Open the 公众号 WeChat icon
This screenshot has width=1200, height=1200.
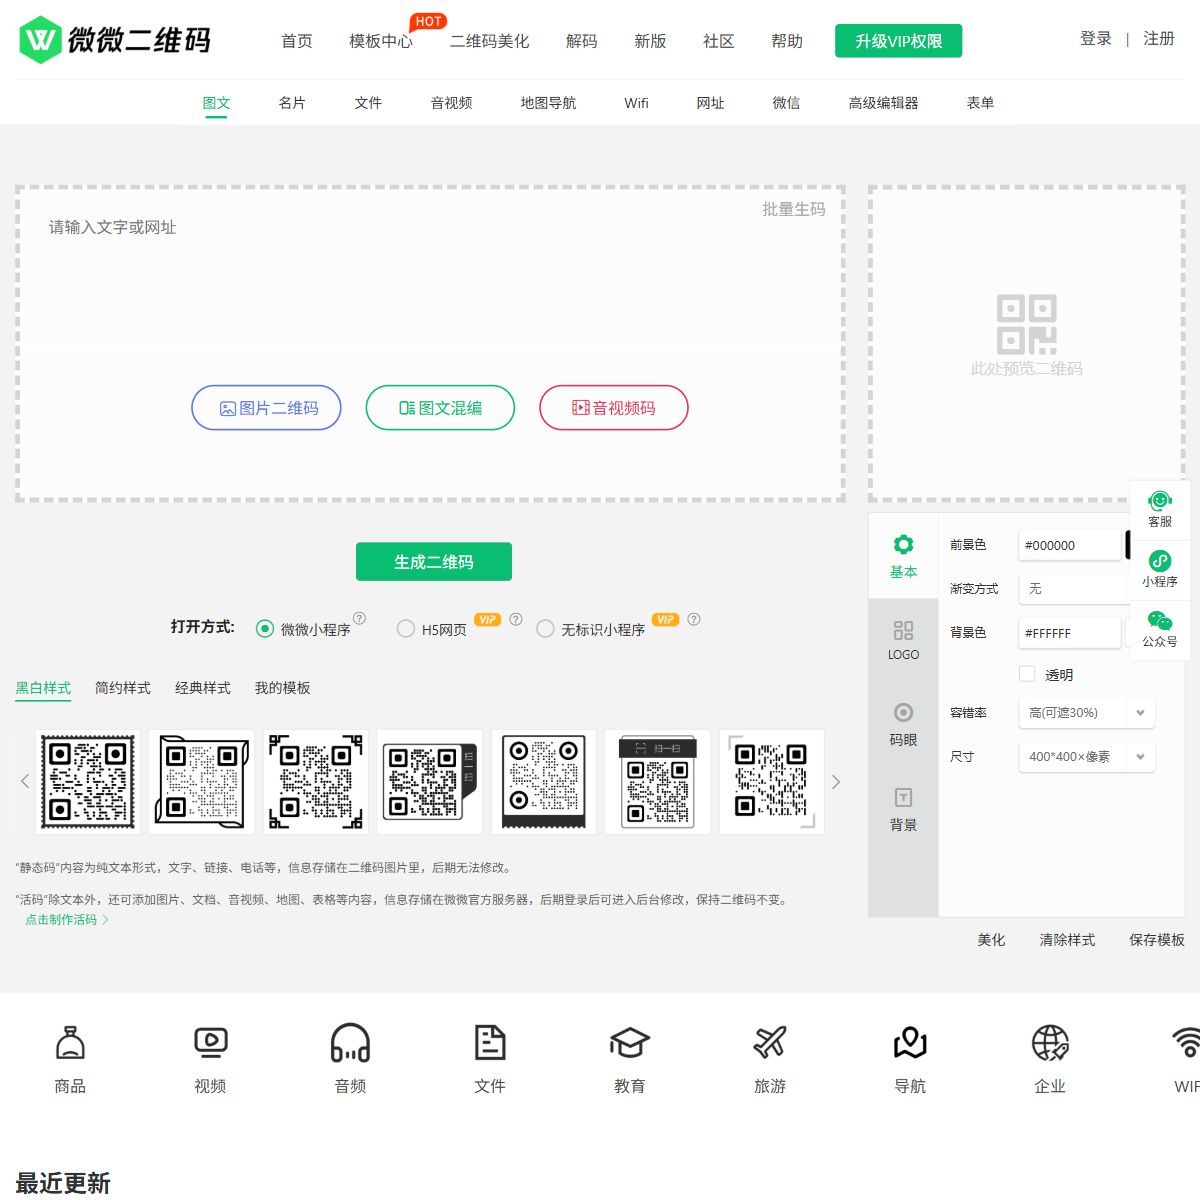(x=1160, y=621)
